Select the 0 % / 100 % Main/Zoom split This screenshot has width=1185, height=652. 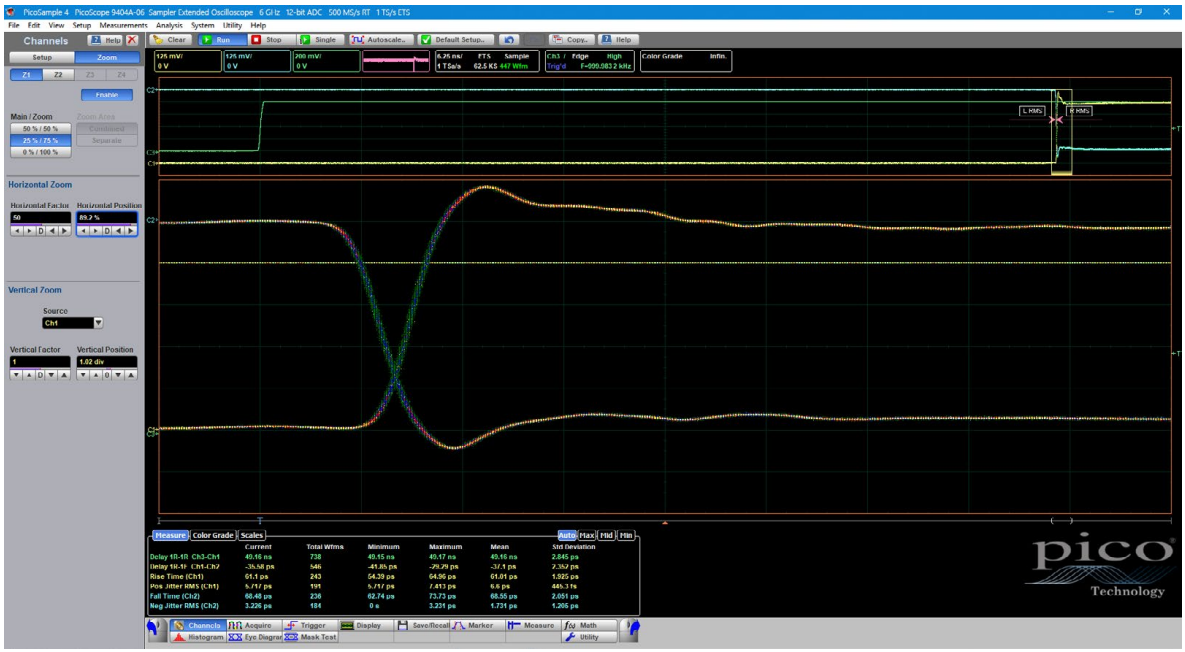40,152
